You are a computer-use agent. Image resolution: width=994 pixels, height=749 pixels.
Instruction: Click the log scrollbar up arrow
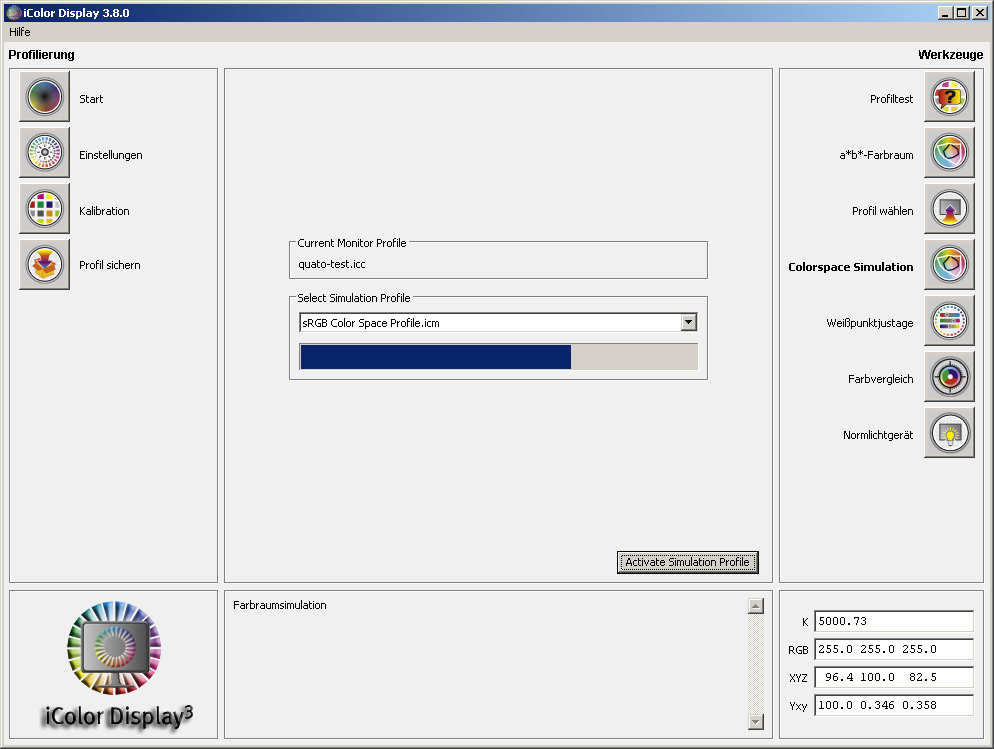click(756, 606)
